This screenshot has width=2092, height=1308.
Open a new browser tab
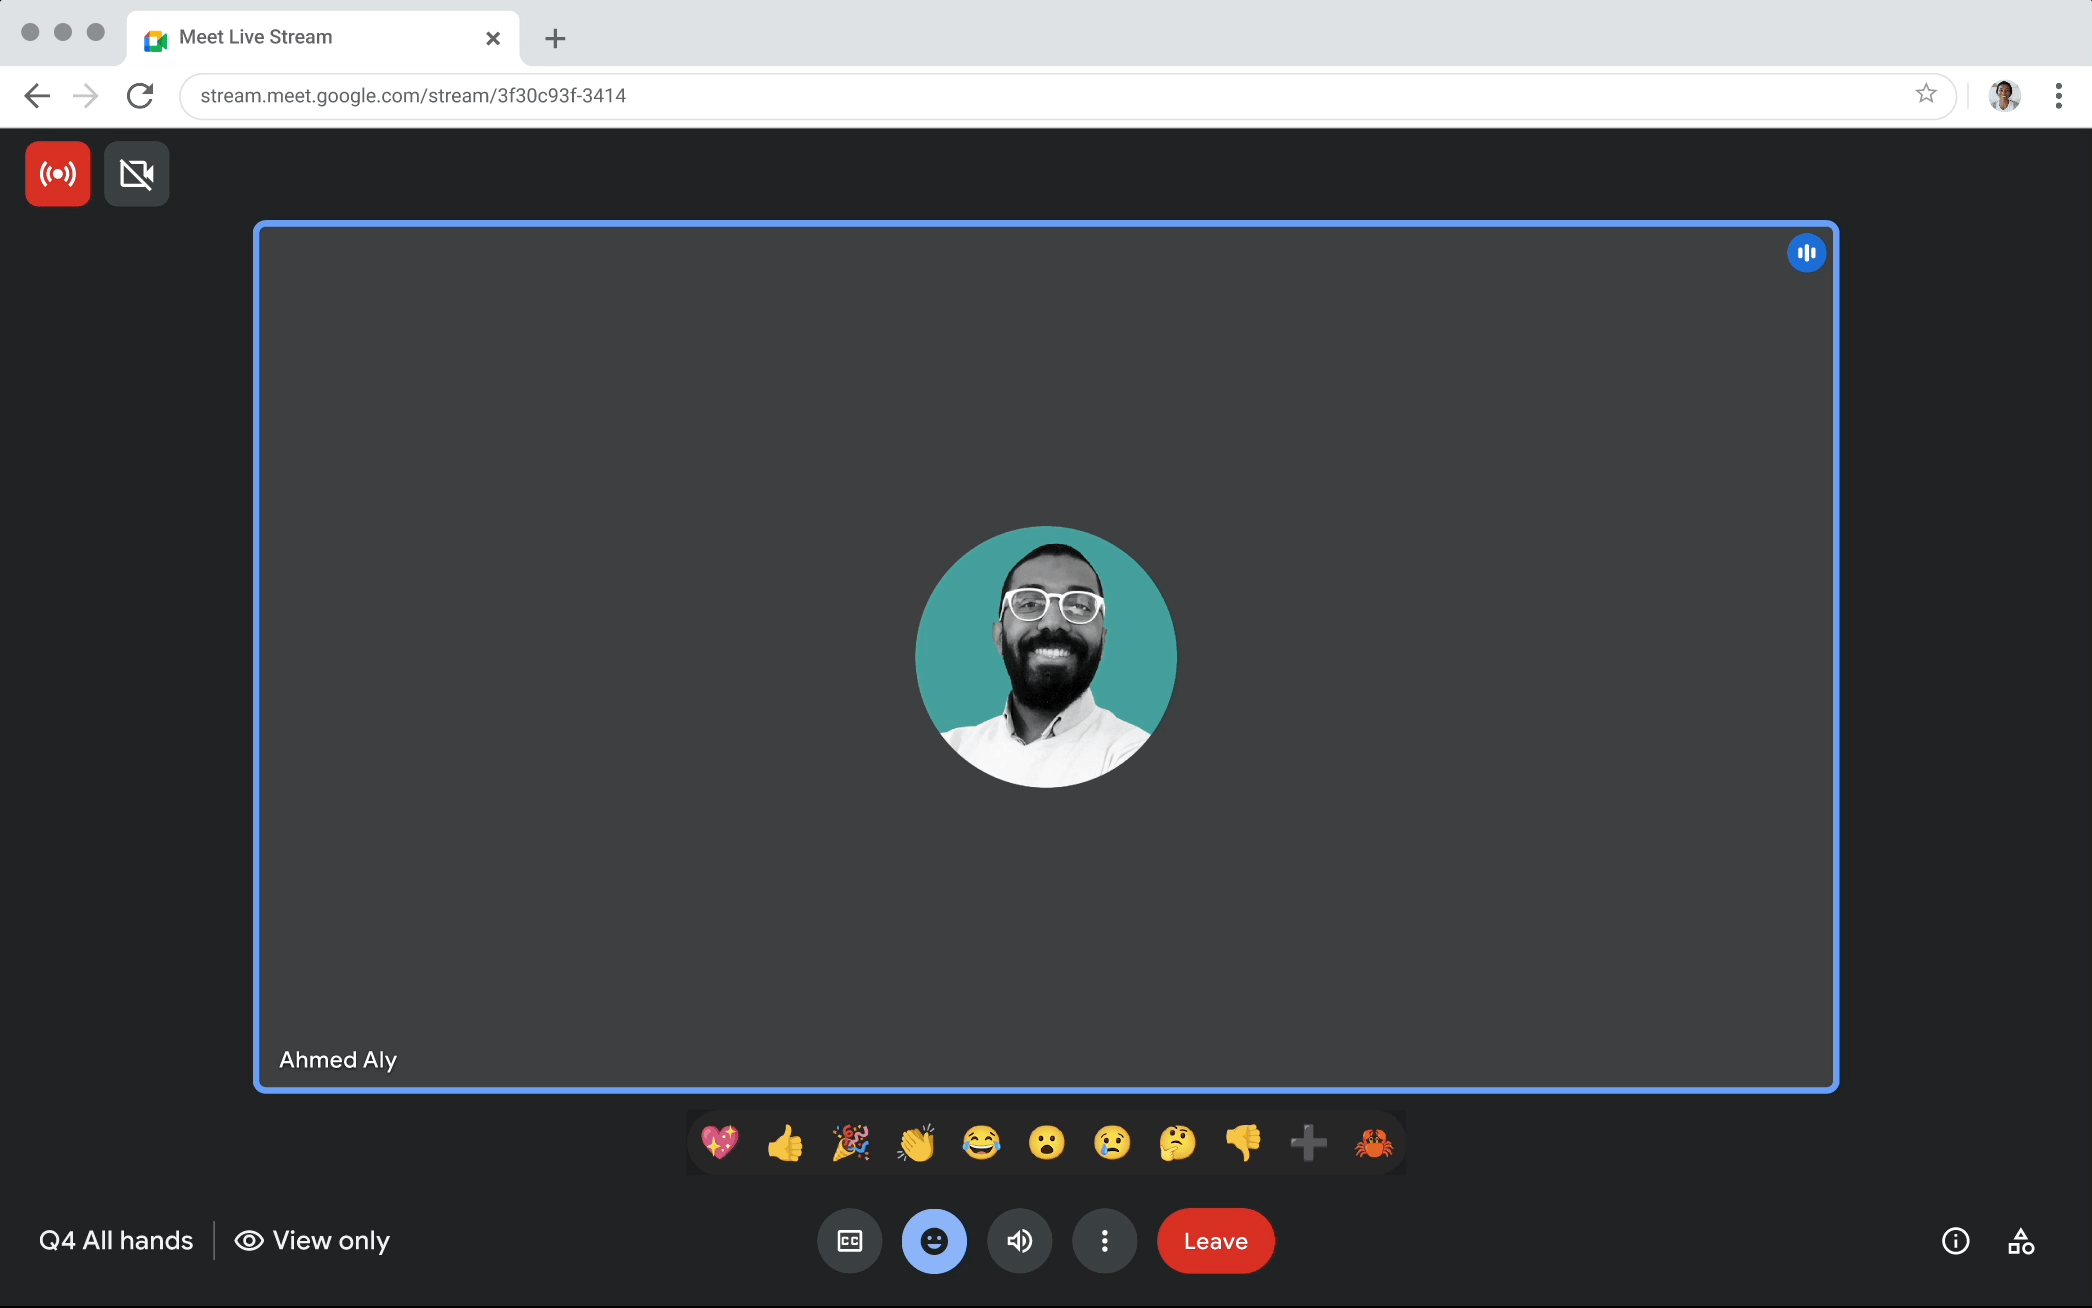555,38
